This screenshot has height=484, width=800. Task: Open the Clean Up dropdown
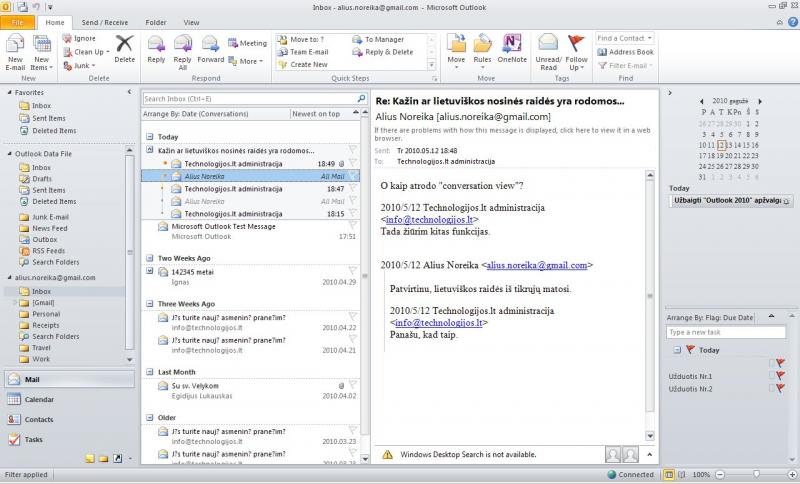(x=86, y=52)
